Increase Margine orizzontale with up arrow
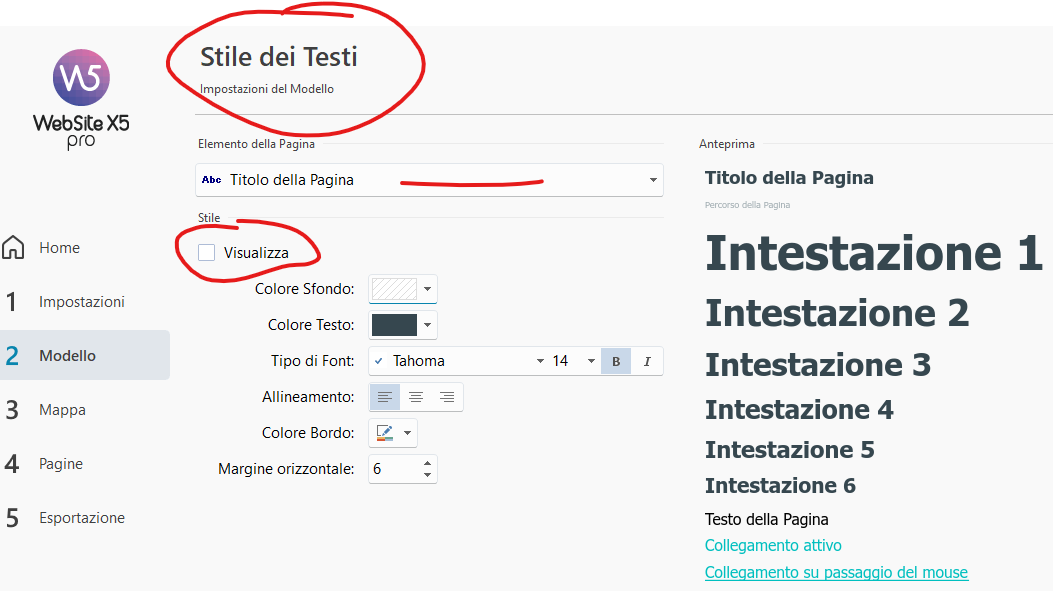 428,463
